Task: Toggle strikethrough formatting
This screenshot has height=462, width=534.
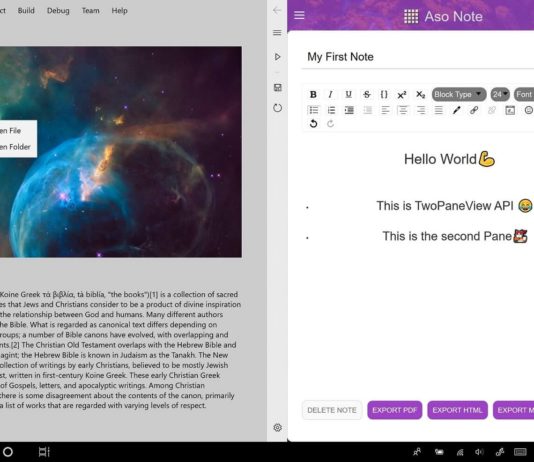Action: click(366, 94)
